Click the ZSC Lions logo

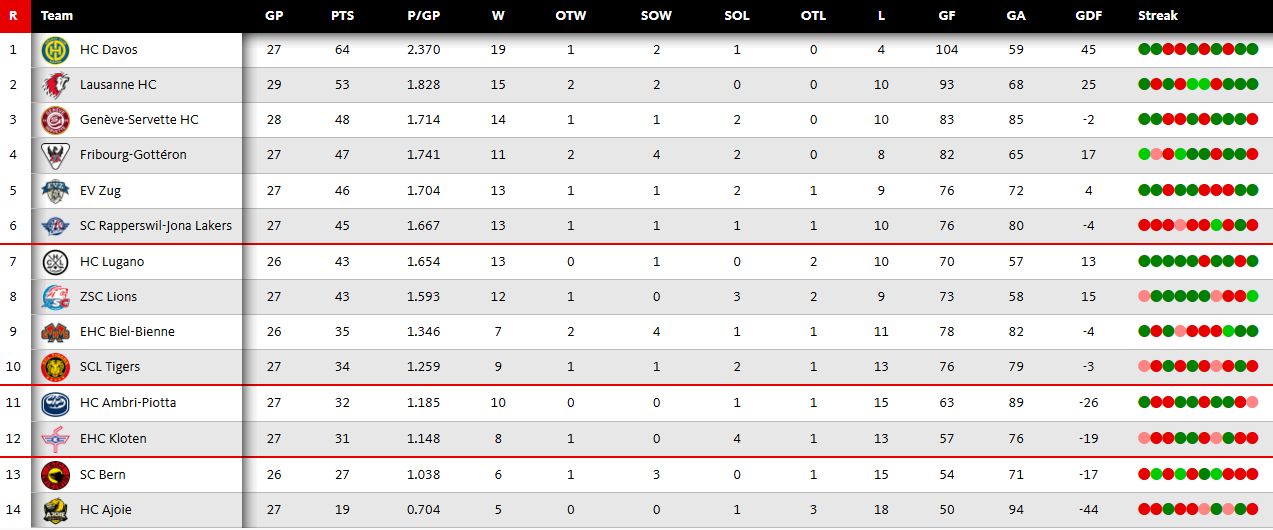point(54,297)
